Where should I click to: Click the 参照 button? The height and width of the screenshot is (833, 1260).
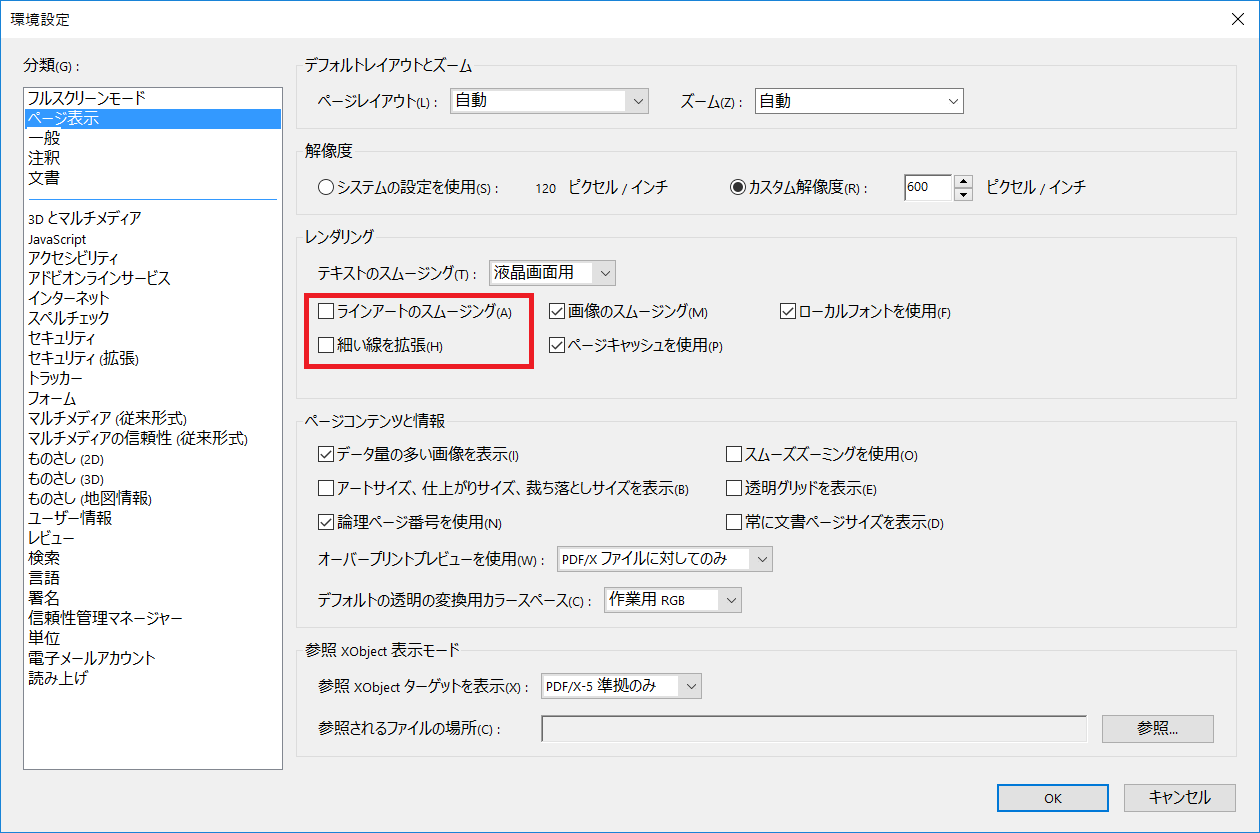coord(1157,728)
